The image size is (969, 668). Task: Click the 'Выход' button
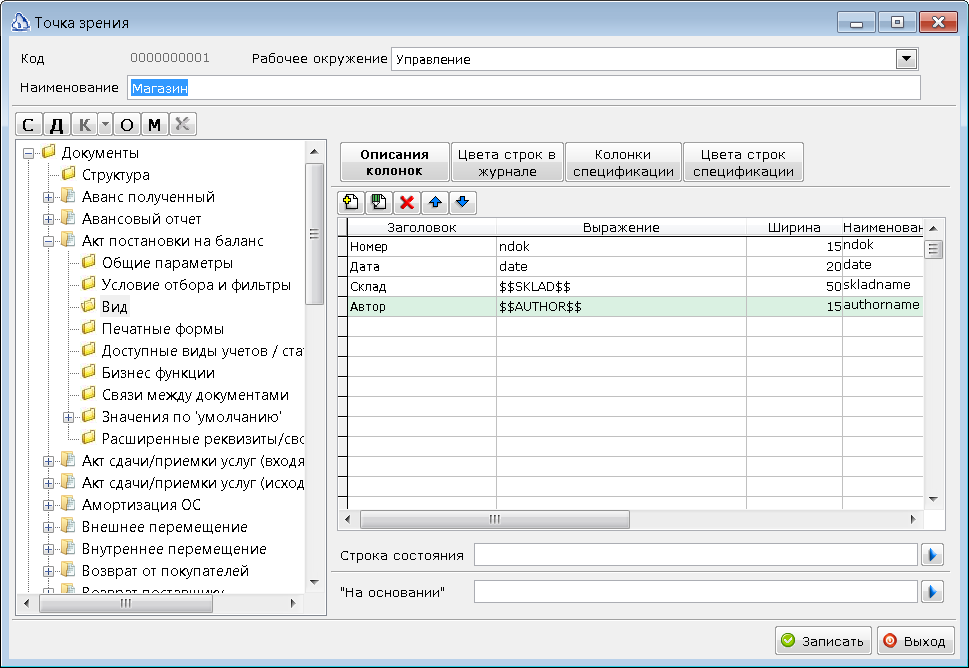click(x=915, y=641)
